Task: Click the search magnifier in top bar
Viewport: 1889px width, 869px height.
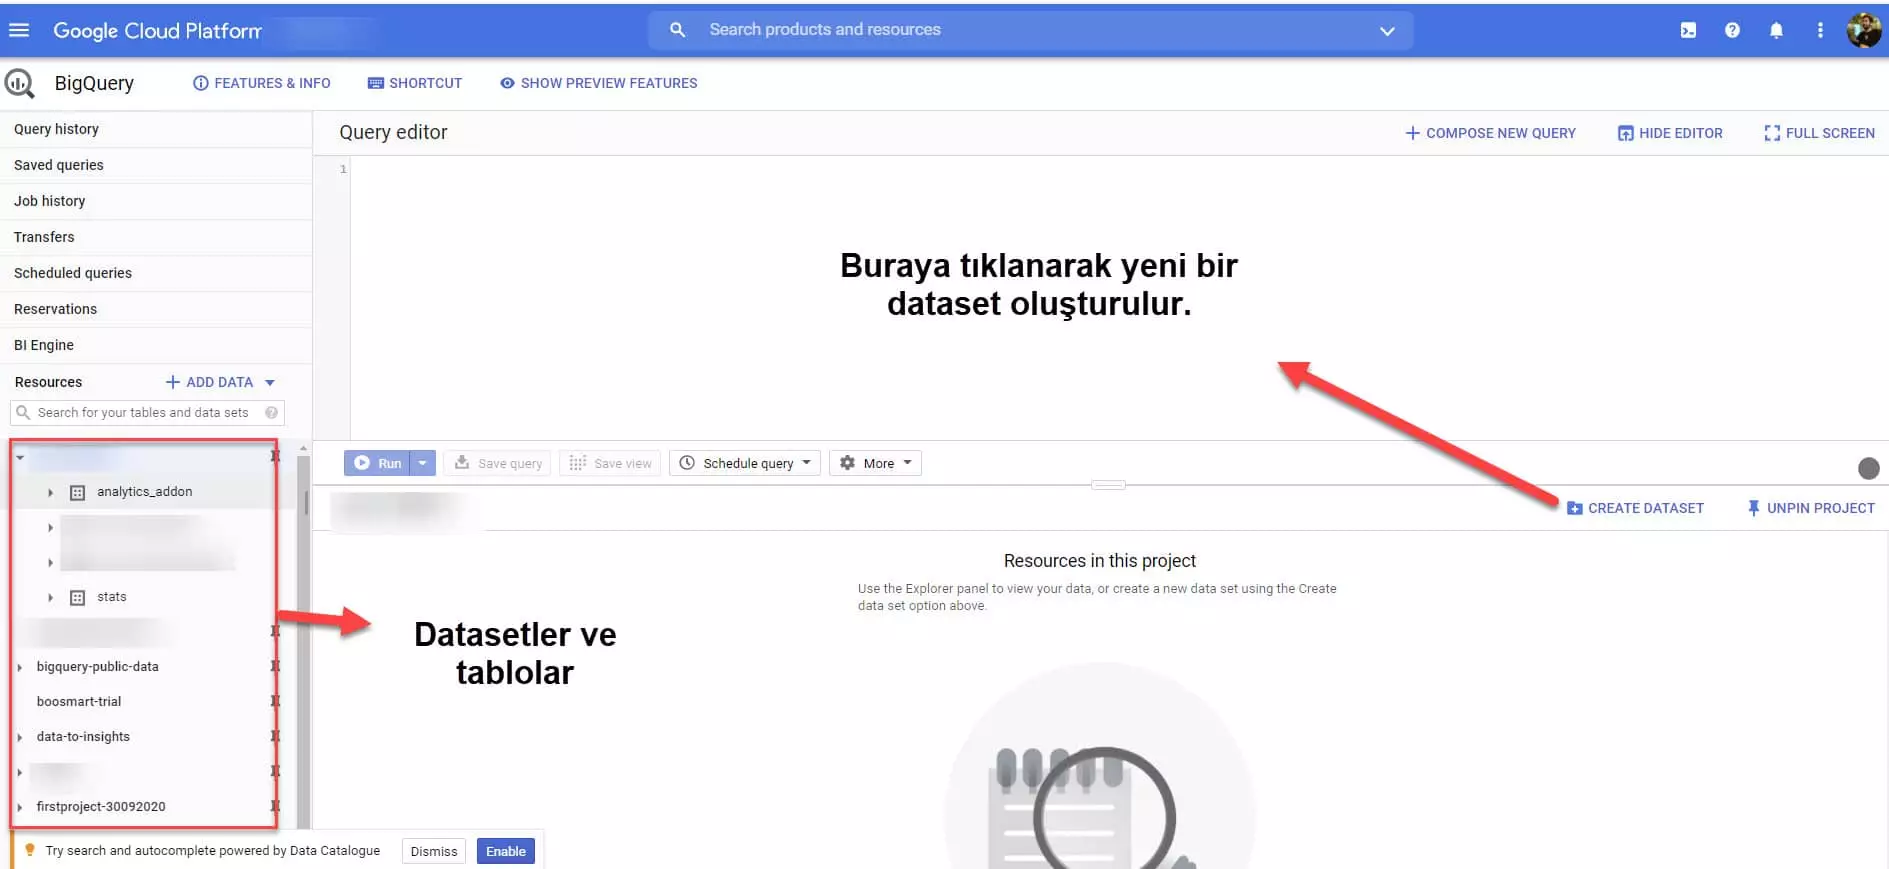Action: 677,30
